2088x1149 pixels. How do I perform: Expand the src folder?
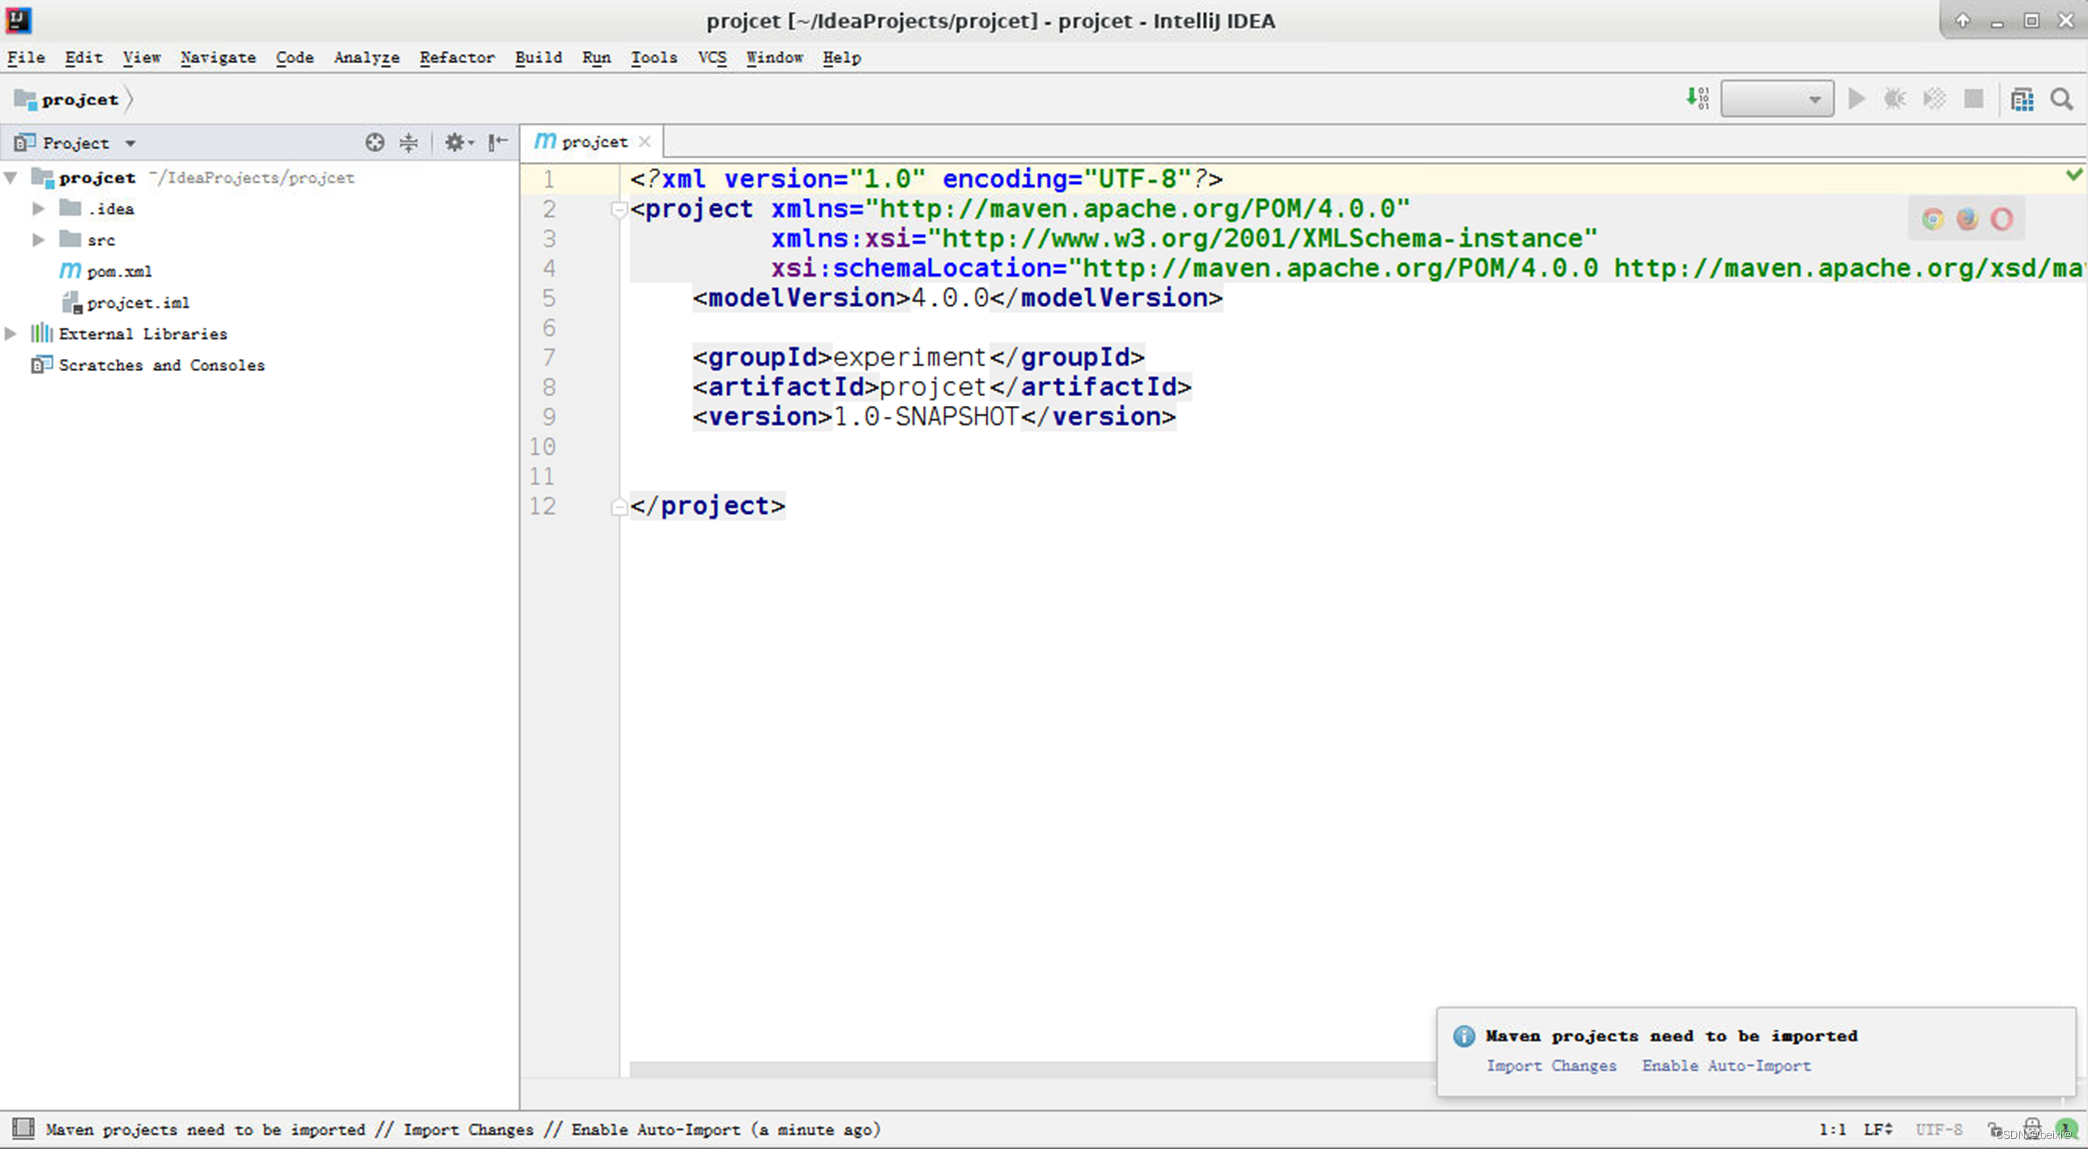pyautogui.click(x=38, y=240)
